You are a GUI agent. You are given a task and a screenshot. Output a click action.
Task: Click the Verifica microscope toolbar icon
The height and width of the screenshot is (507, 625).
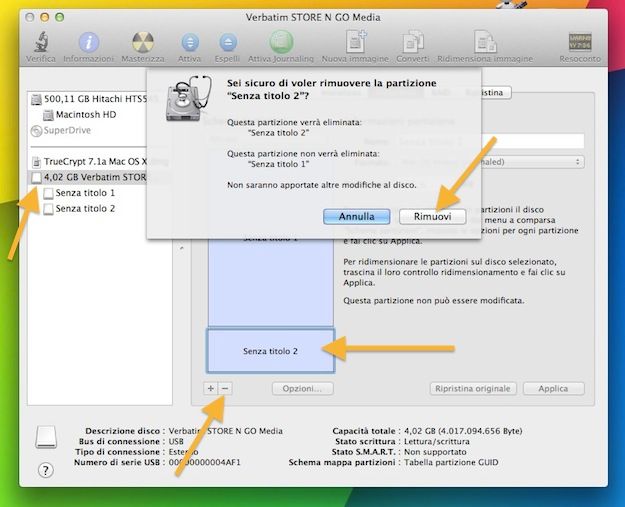(41, 42)
